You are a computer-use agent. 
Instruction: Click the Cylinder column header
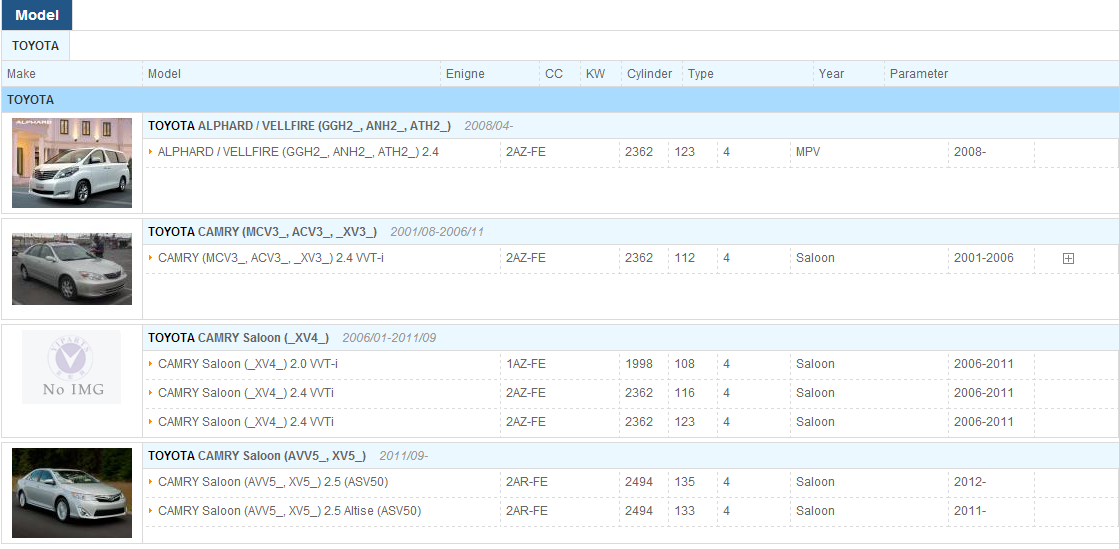[649, 74]
